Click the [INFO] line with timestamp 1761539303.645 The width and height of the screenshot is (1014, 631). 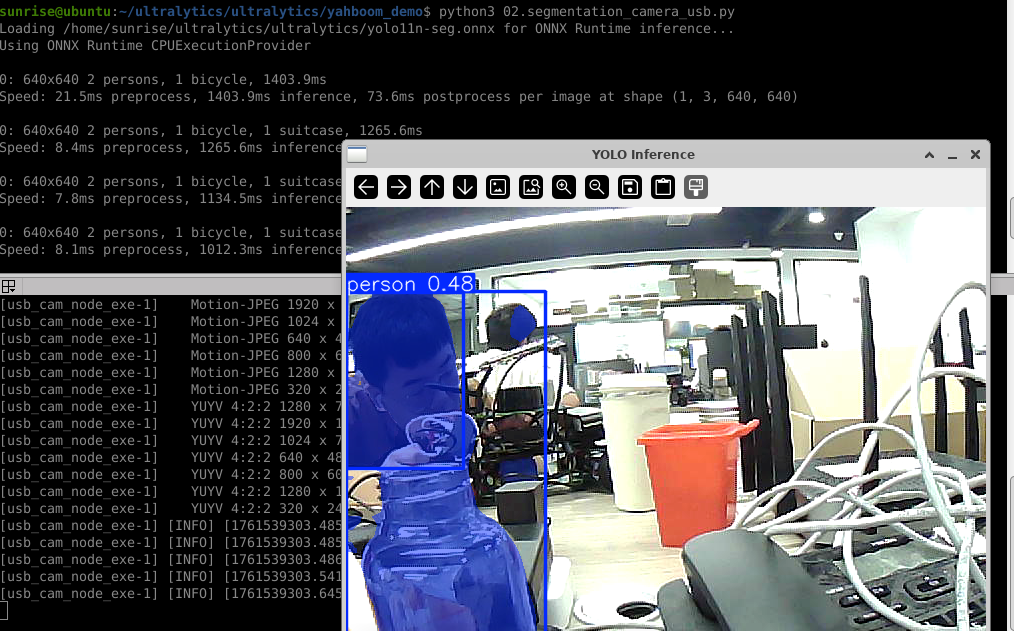click(x=171, y=594)
